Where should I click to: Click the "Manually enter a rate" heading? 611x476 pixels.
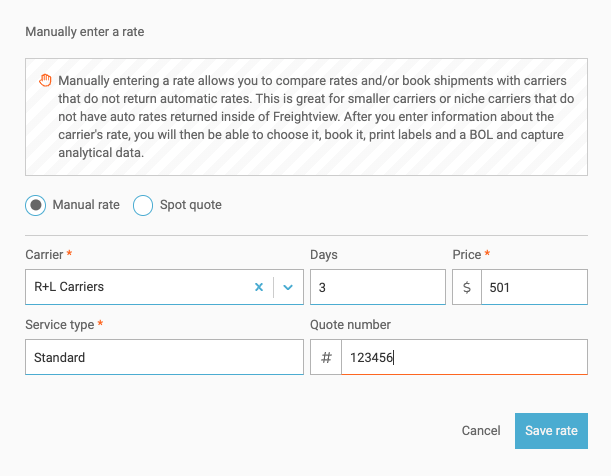[x=84, y=30]
